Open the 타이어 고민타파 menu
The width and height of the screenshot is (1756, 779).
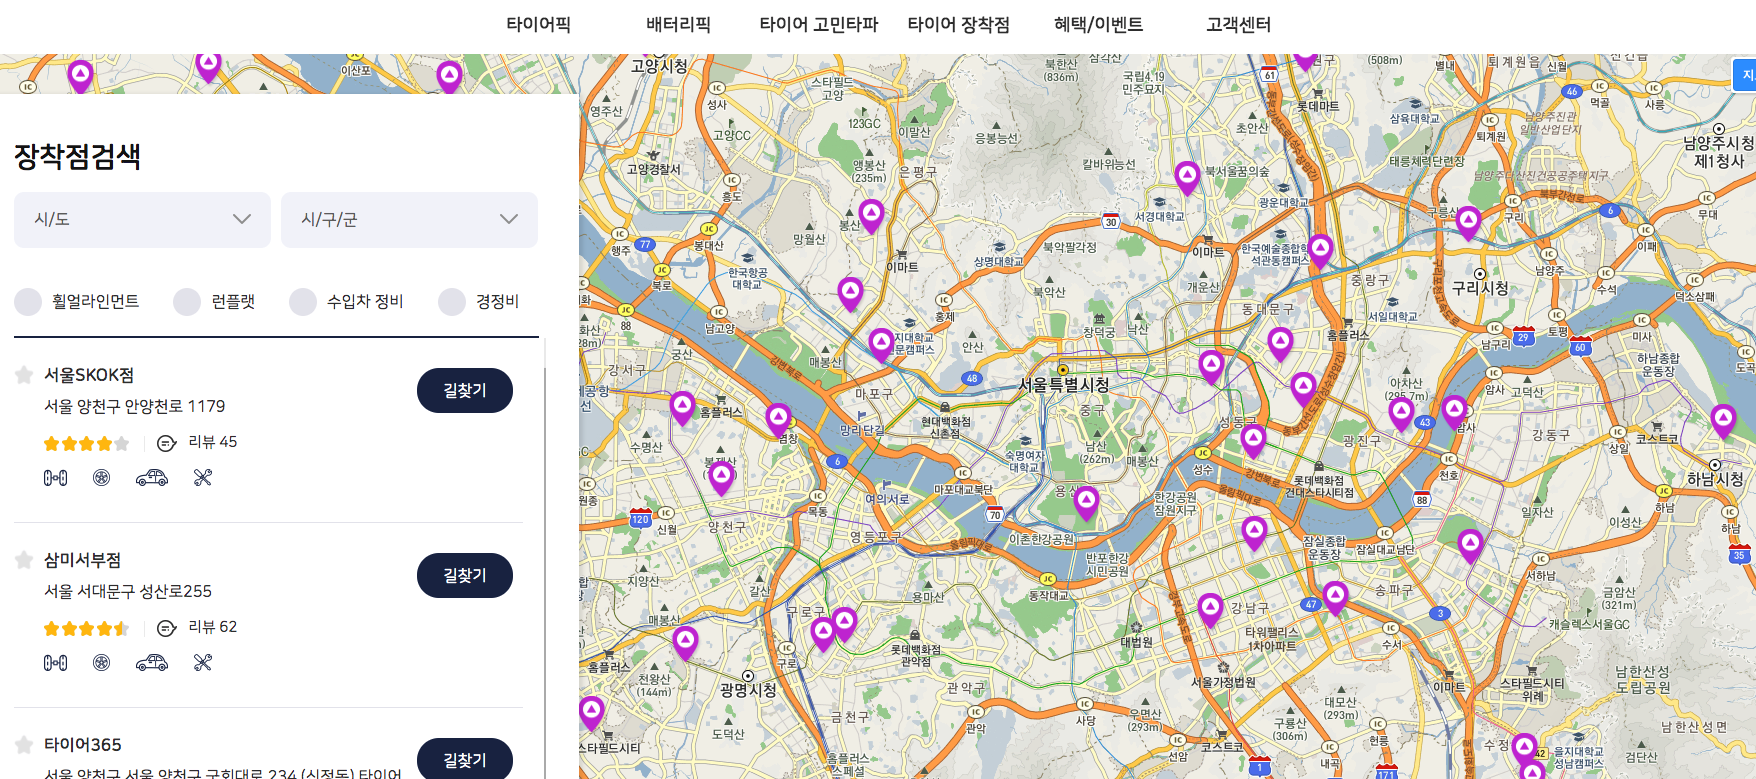click(818, 25)
